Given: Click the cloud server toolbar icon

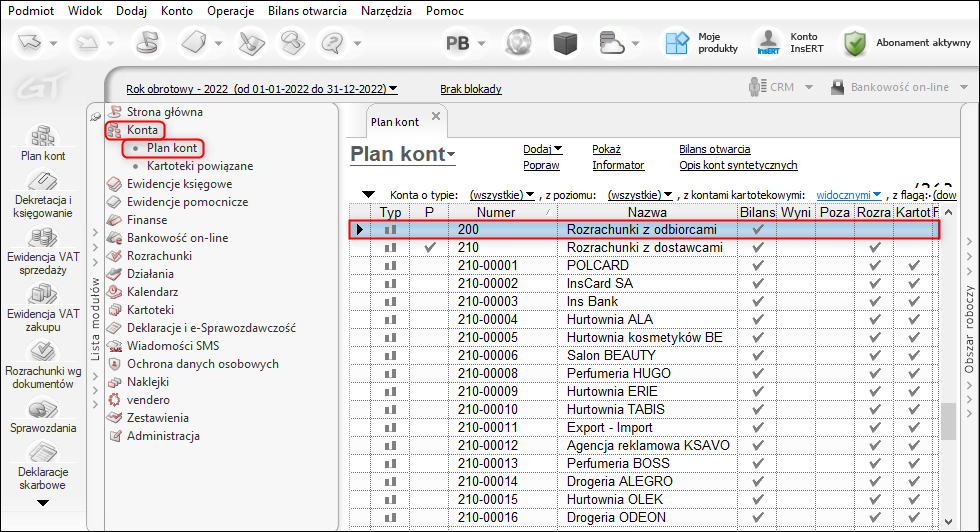Looking at the screenshot, I should click(611, 43).
